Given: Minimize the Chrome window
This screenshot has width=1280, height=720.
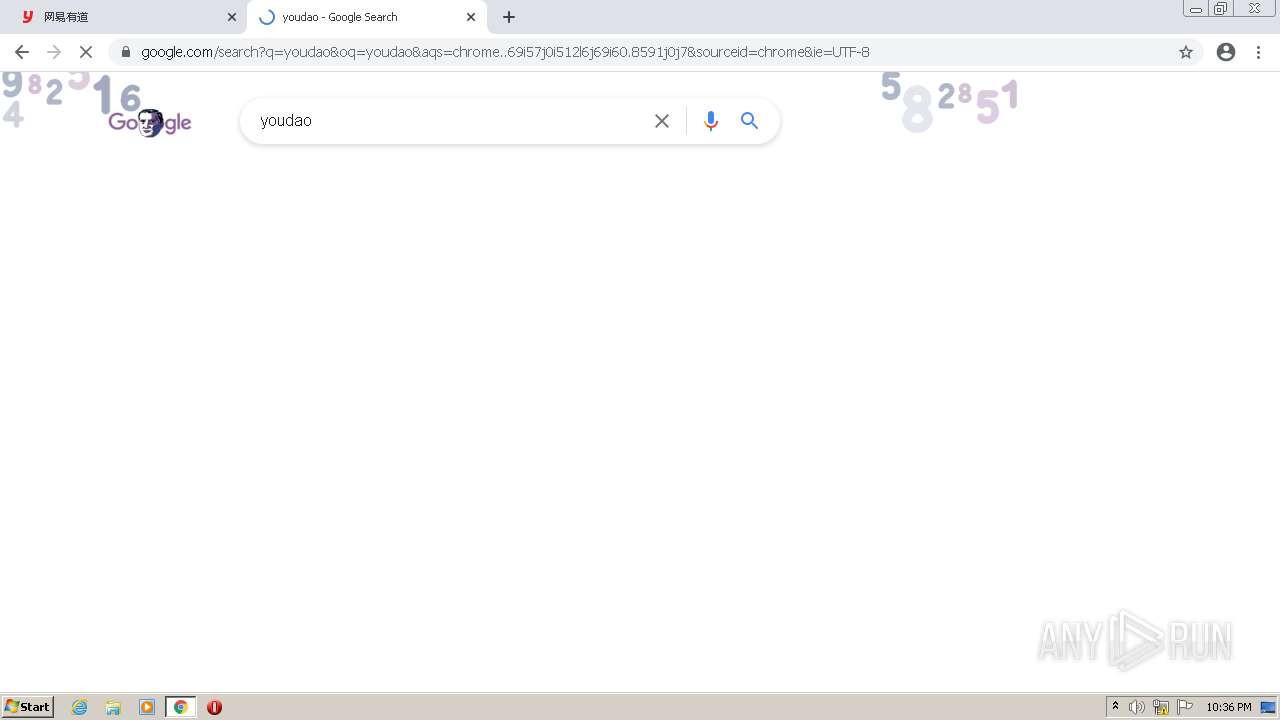Looking at the screenshot, I should pos(1196,9).
